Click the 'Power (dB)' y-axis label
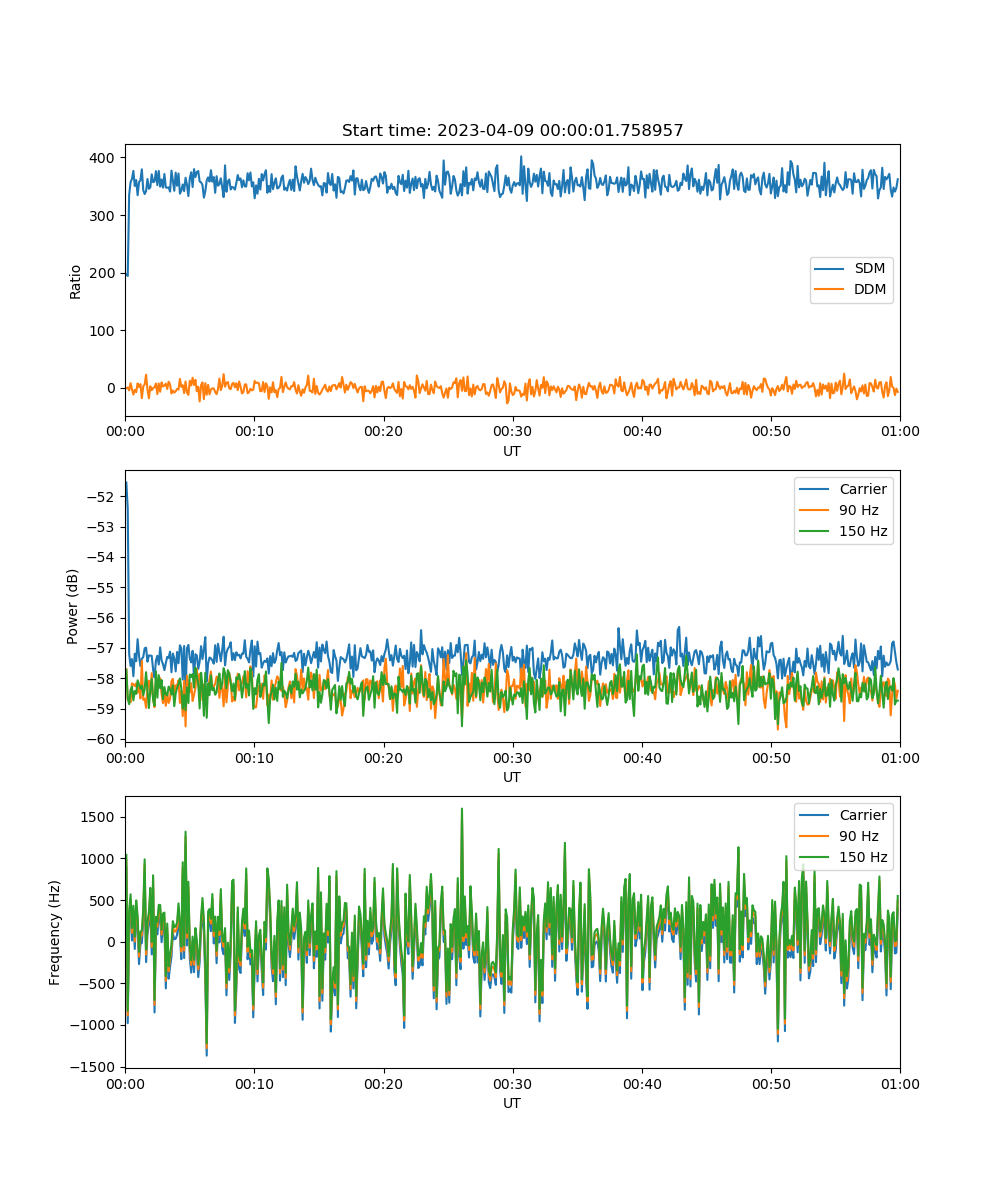Screen dimensions: 1000x1200 click(74, 607)
